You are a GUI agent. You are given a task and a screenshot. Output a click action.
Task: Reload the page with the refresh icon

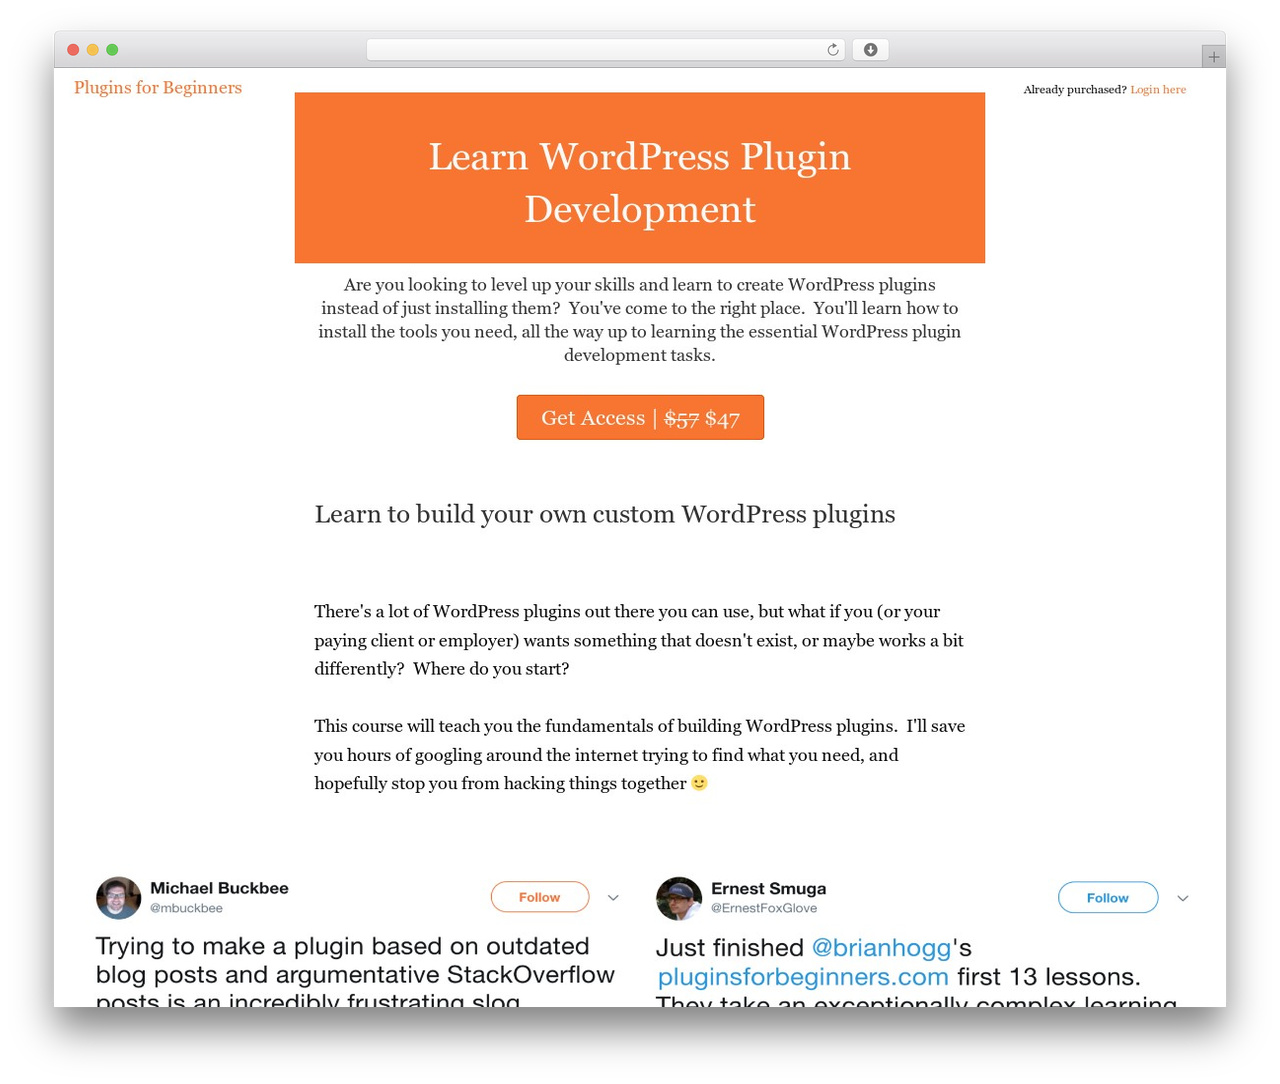(x=833, y=50)
